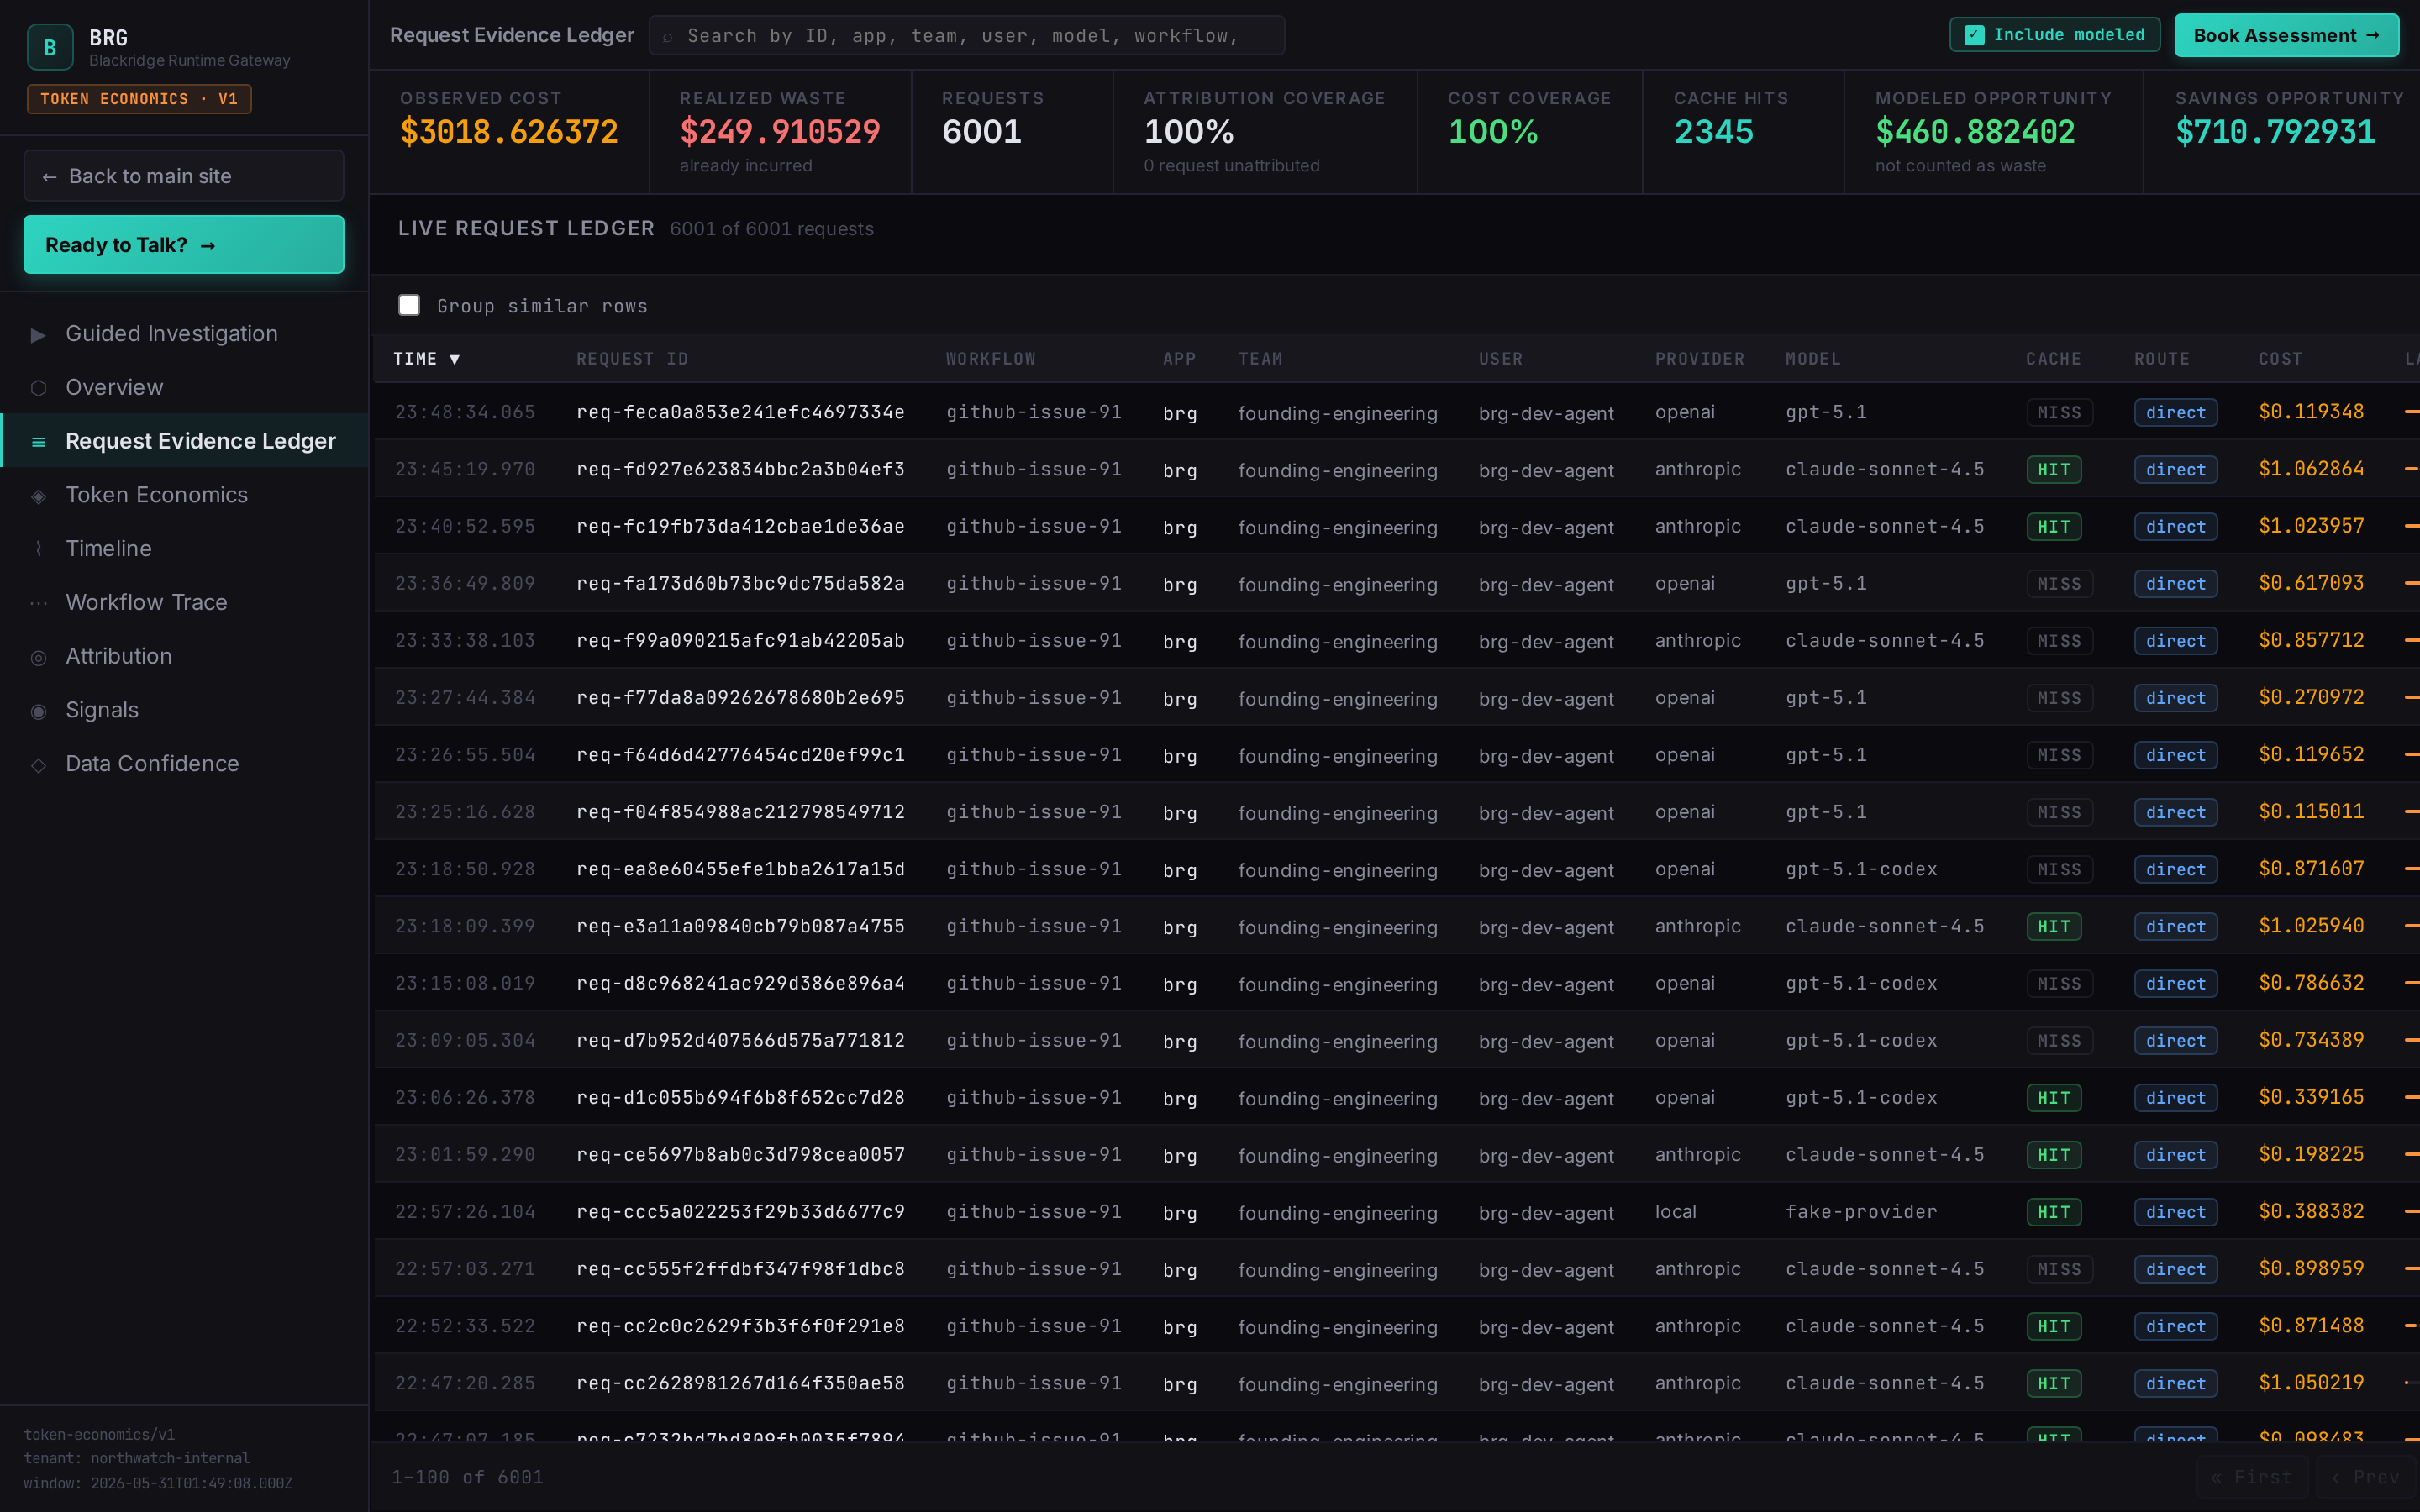This screenshot has height=1512, width=2420.
Task: Click the Signals radio icon
Action: point(38,711)
